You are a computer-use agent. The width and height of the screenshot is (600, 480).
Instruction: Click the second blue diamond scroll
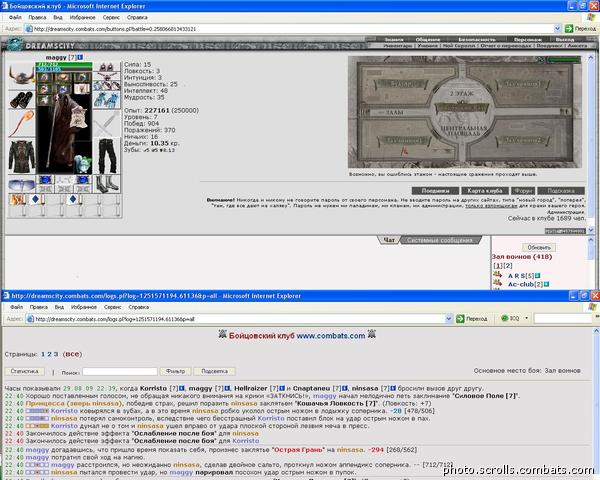(73, 199)
